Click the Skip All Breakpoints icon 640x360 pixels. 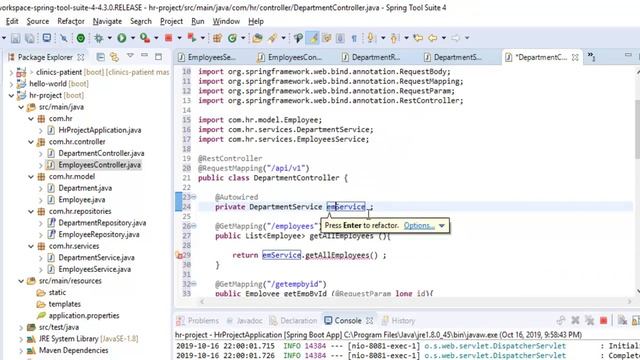coord(64,38)
